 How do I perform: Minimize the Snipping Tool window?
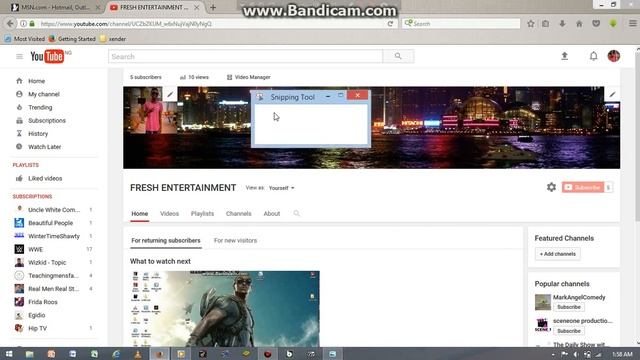tap(328, 97)
